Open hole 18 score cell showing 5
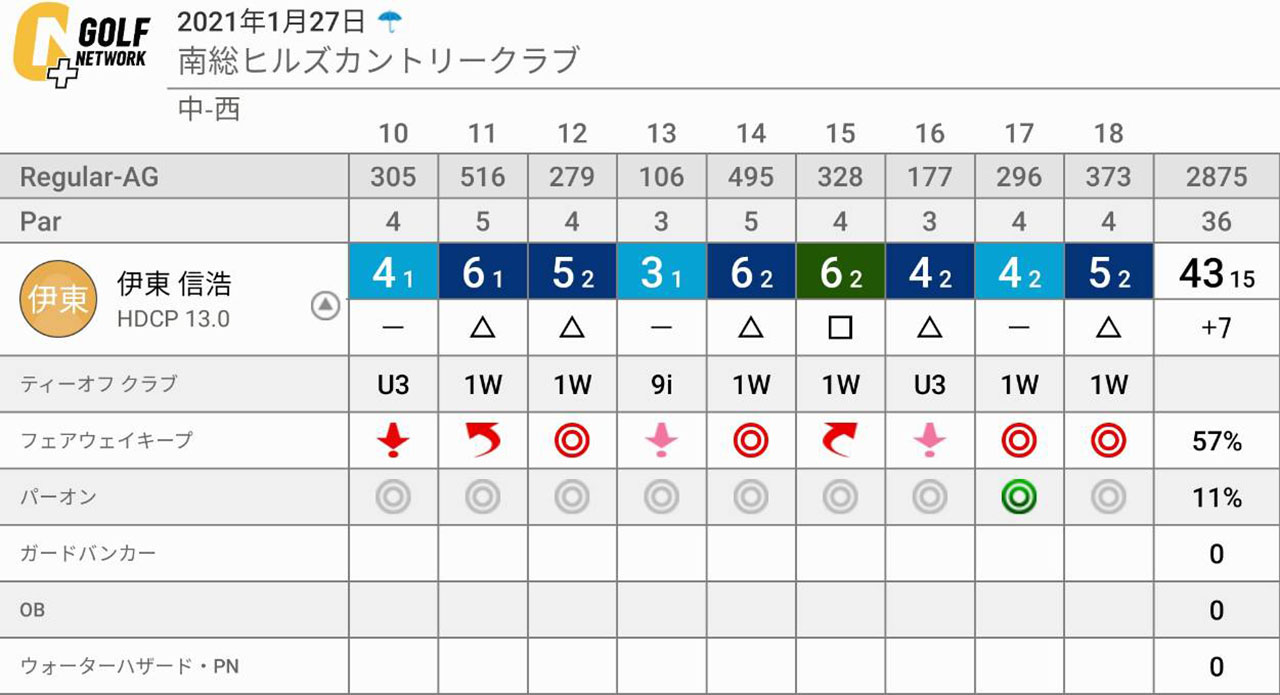 [1109, 272]
